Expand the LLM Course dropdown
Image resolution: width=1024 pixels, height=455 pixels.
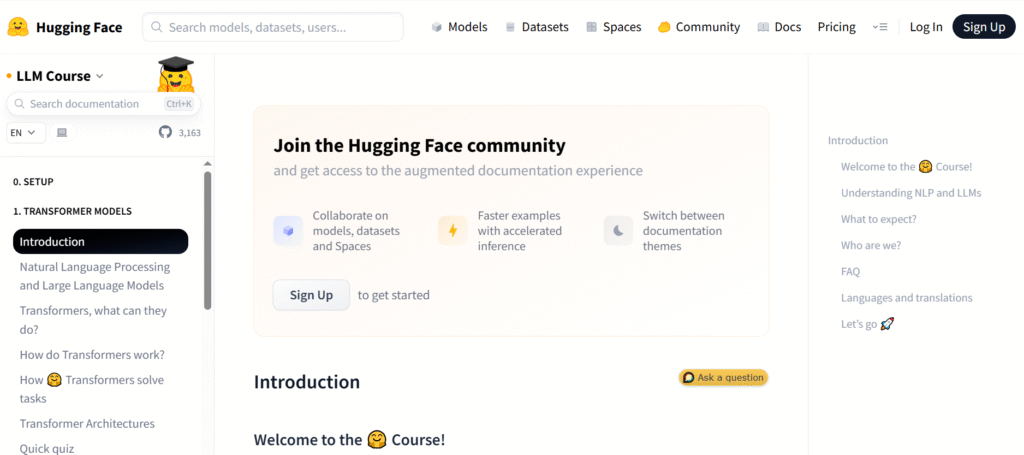tap(55, 76)
